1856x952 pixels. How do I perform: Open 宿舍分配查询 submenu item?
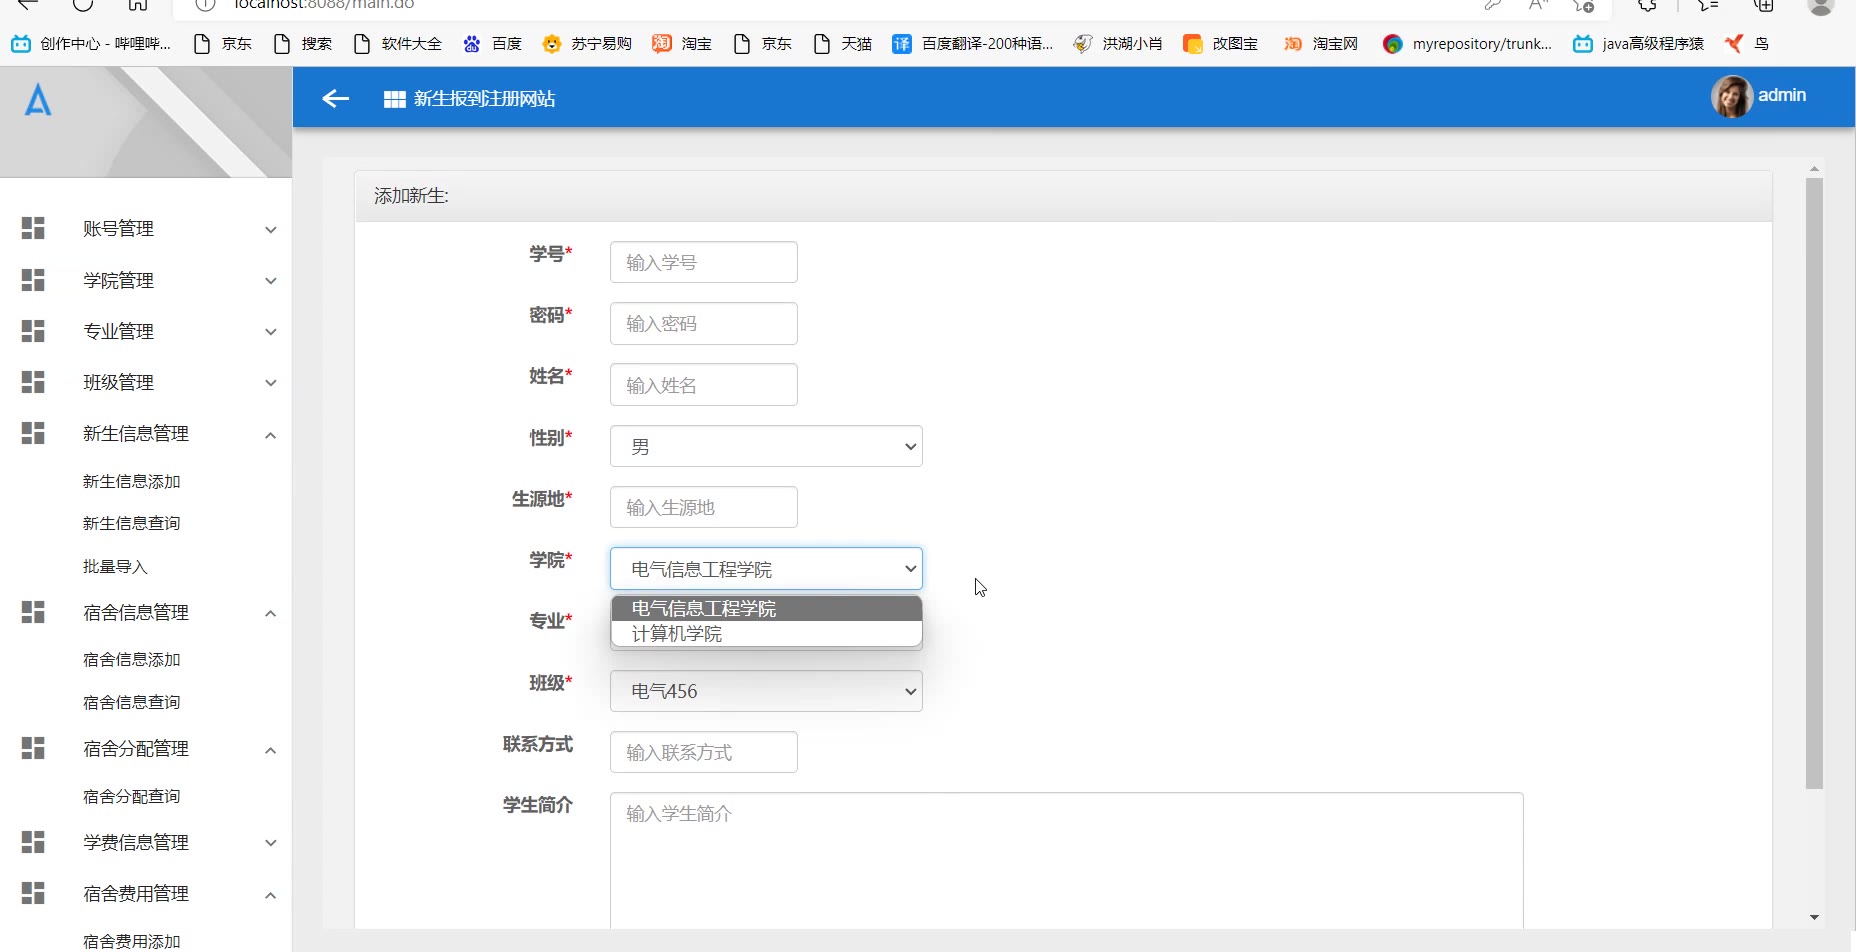(131, 797)
